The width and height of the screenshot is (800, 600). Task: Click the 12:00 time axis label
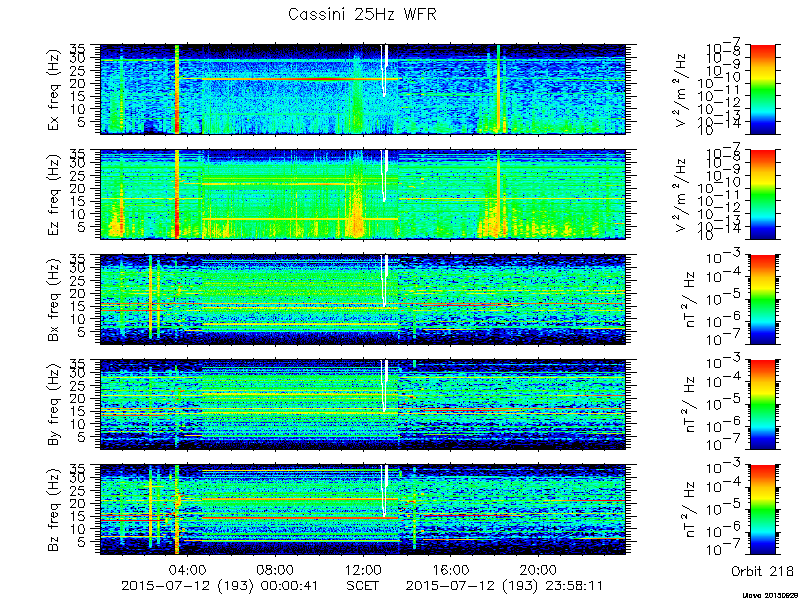tap(363, 569)
